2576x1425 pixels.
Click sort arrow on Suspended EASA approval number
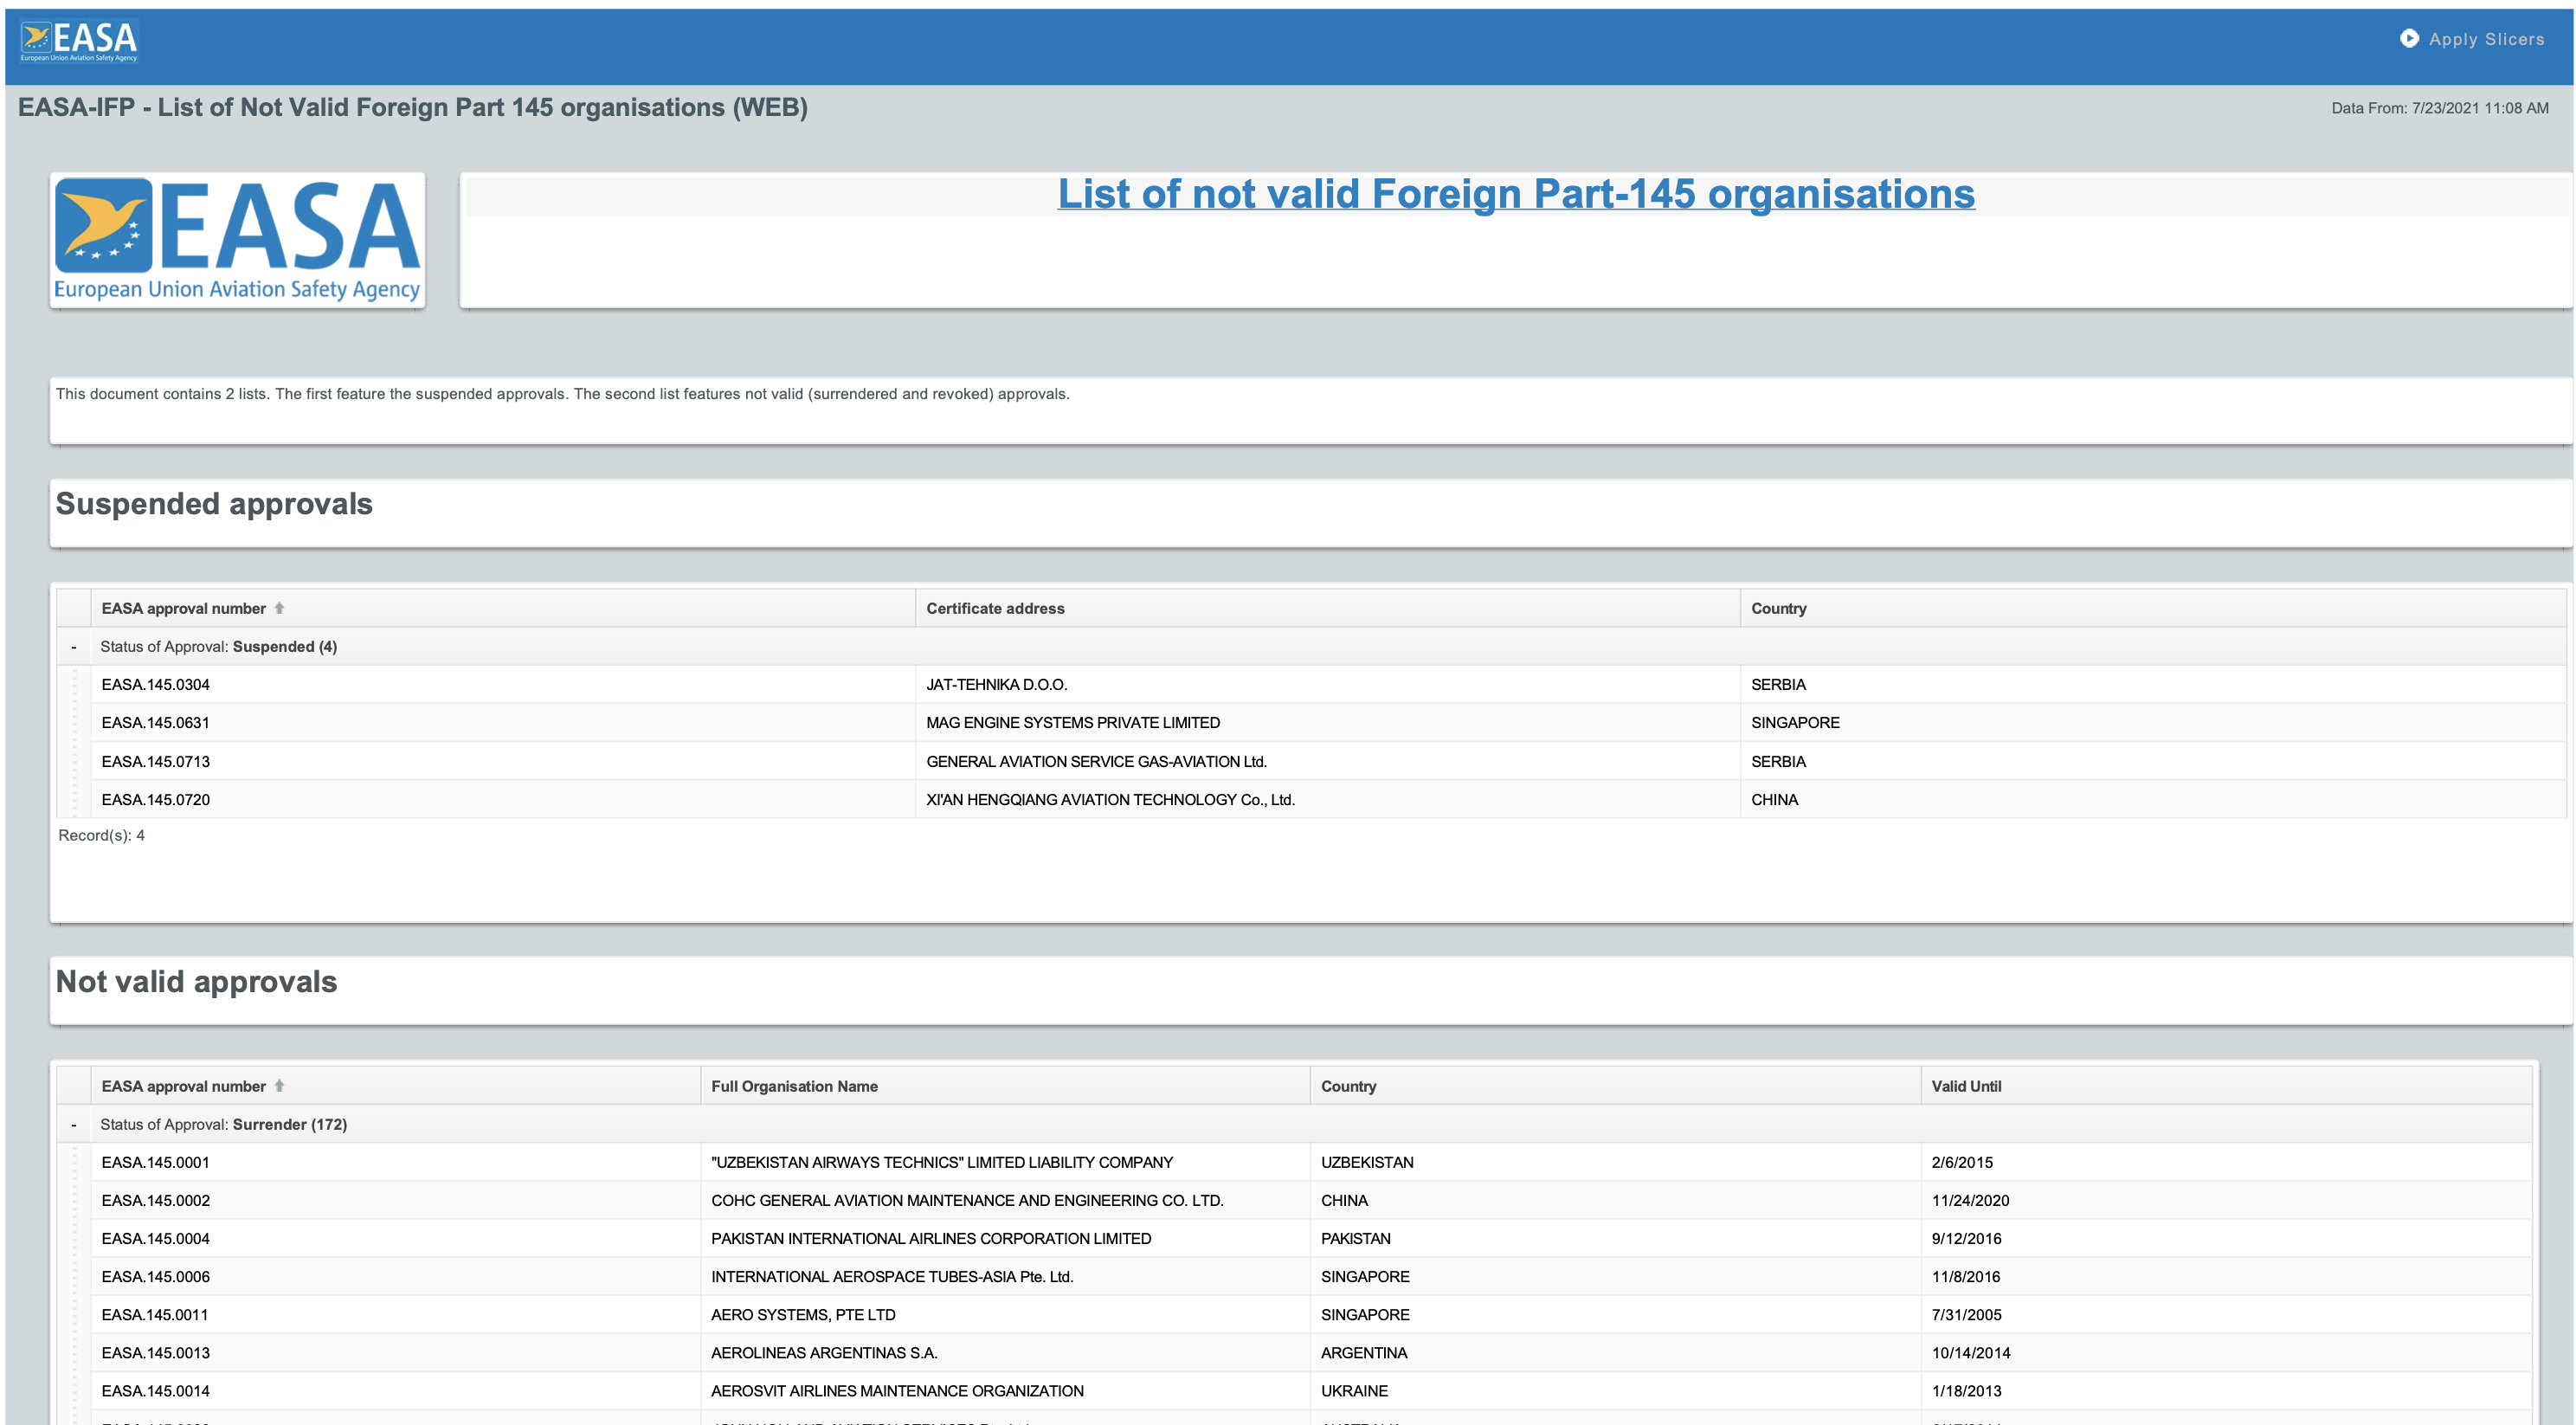click(279, 608)
